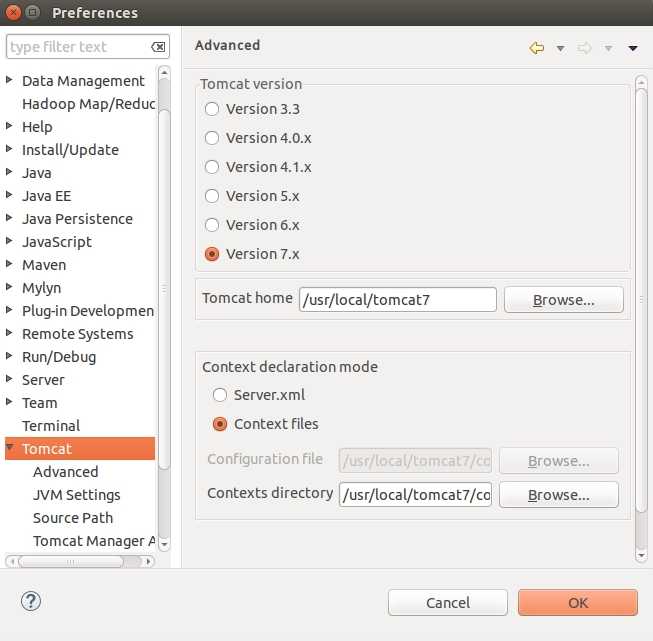Select Tomcat Version 7.x radio button
653x641 pixels.
pyautogui.click(x=212, y=254)
